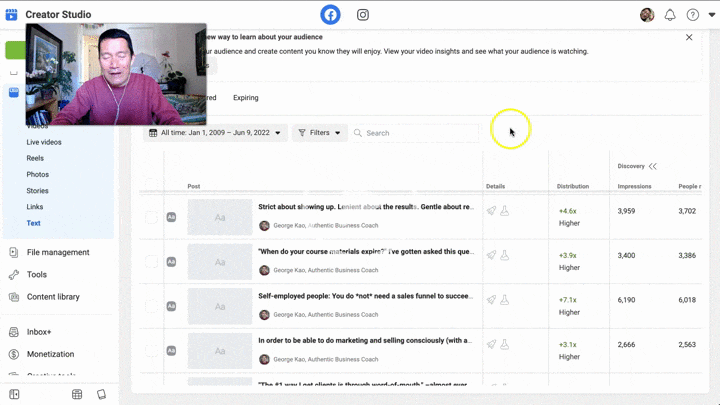
Task: Click the webcam video overlay
Action: click(x=116, y=74)
